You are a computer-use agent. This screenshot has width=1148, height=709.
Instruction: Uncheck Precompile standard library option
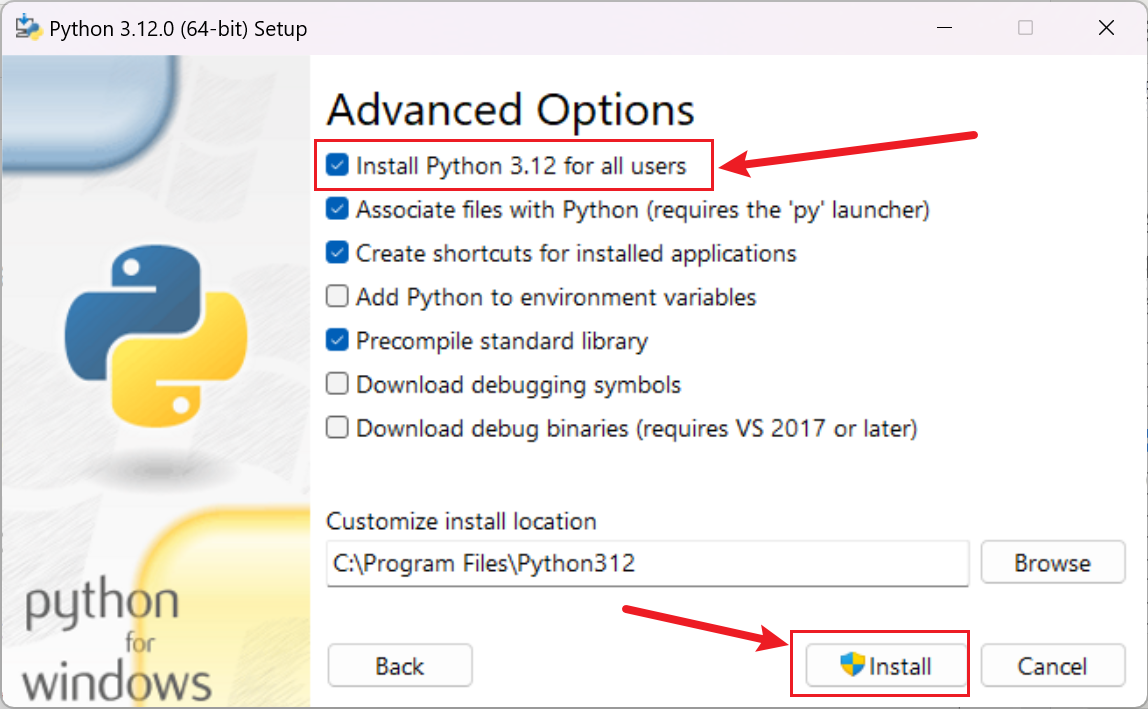pos(338,341)
